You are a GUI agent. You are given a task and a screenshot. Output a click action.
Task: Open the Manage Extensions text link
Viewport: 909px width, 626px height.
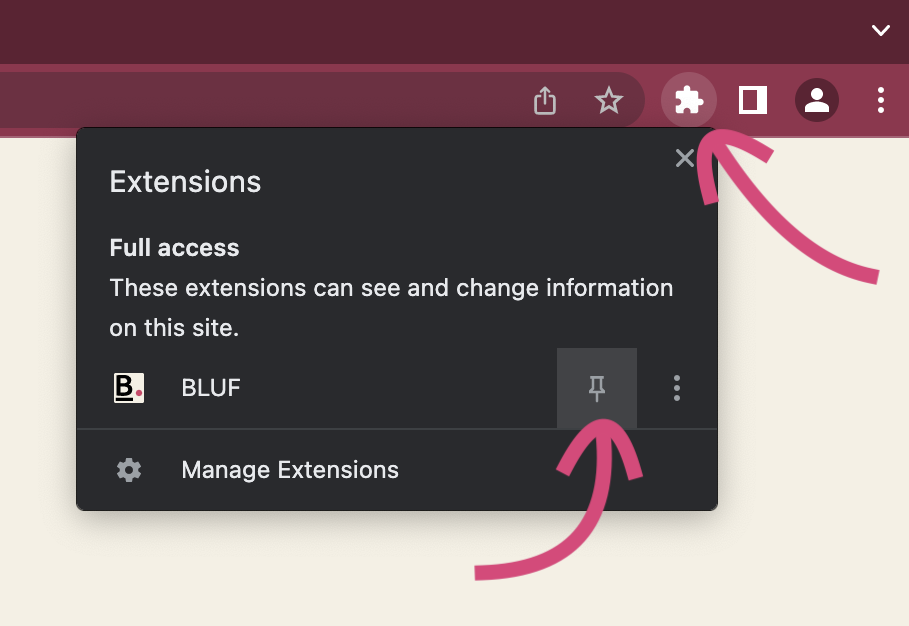coord(290,470)
